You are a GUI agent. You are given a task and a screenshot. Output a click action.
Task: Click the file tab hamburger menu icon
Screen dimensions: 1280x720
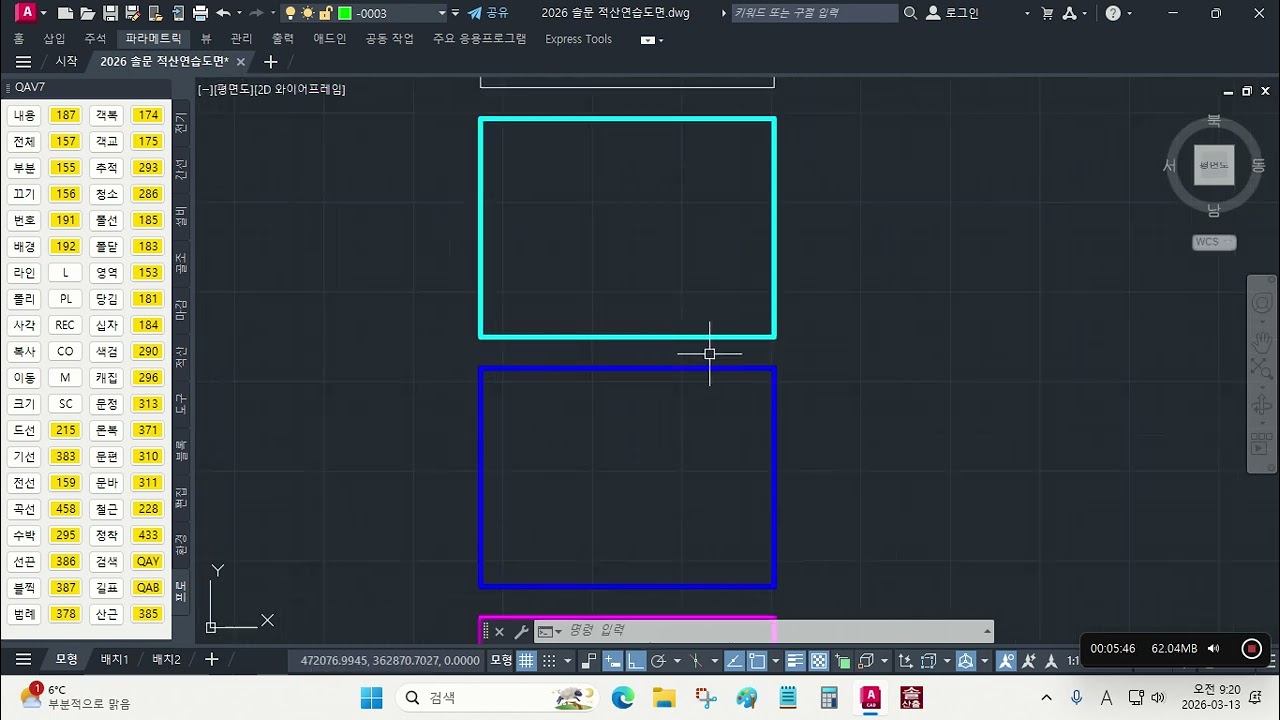[23, 61]
